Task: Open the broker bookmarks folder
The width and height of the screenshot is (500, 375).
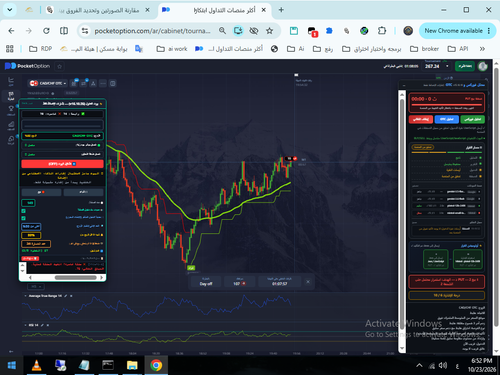Action: 424,49
